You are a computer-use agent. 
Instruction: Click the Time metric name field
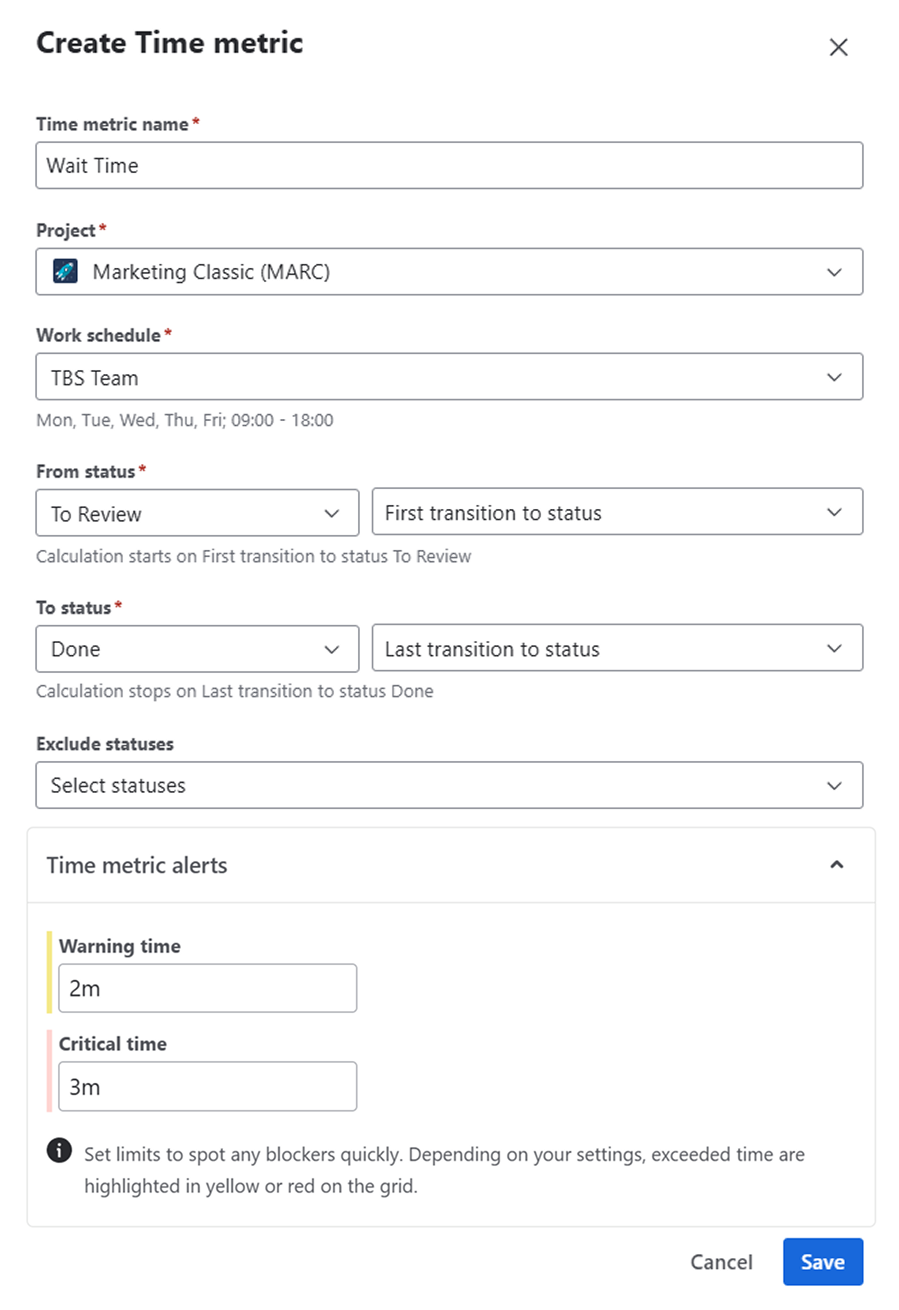(x=449, y=165)
